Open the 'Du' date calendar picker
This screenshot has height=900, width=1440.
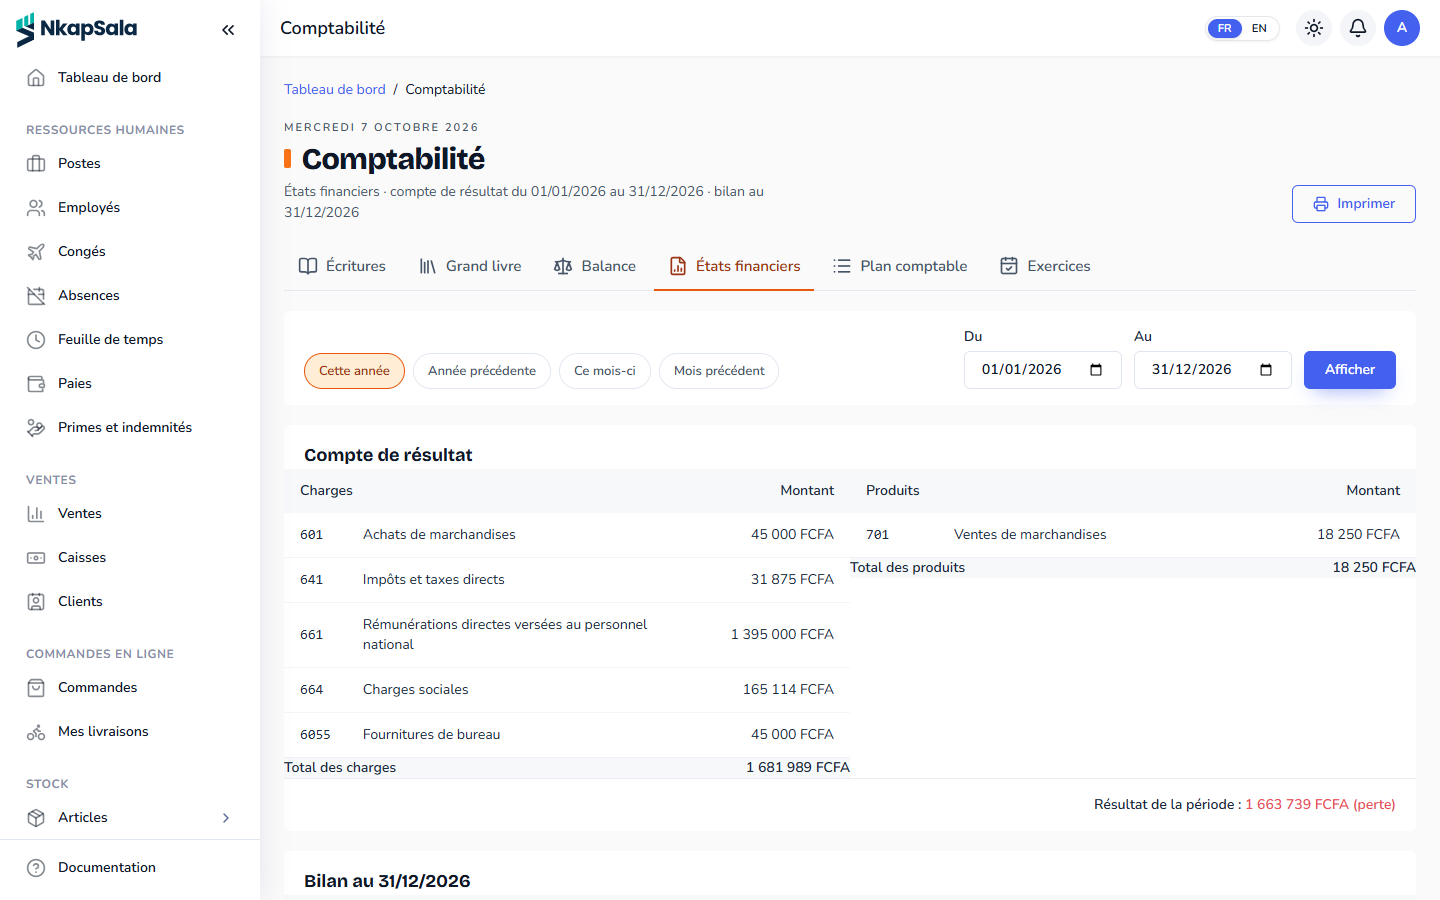coord(1096,370)
